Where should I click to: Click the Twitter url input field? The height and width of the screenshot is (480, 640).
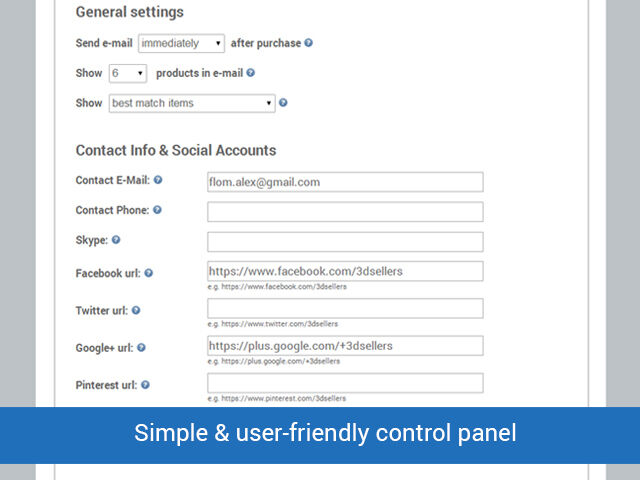tap(345, 308)
